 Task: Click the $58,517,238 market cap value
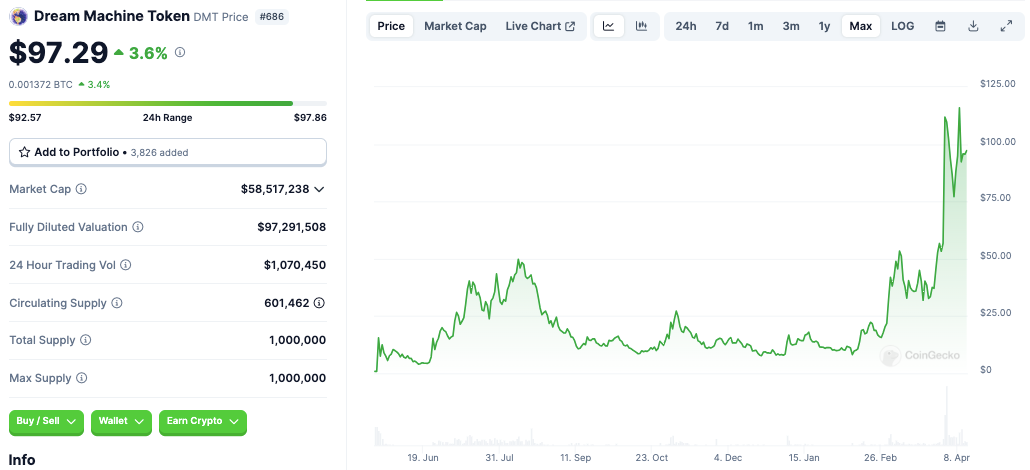(275, 189)
